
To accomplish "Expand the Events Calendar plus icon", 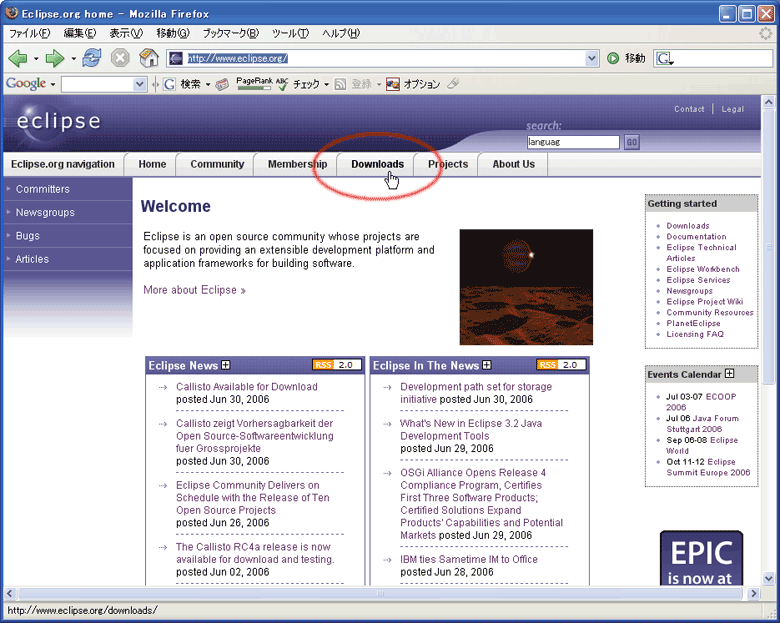I will (x=729, y=373).
